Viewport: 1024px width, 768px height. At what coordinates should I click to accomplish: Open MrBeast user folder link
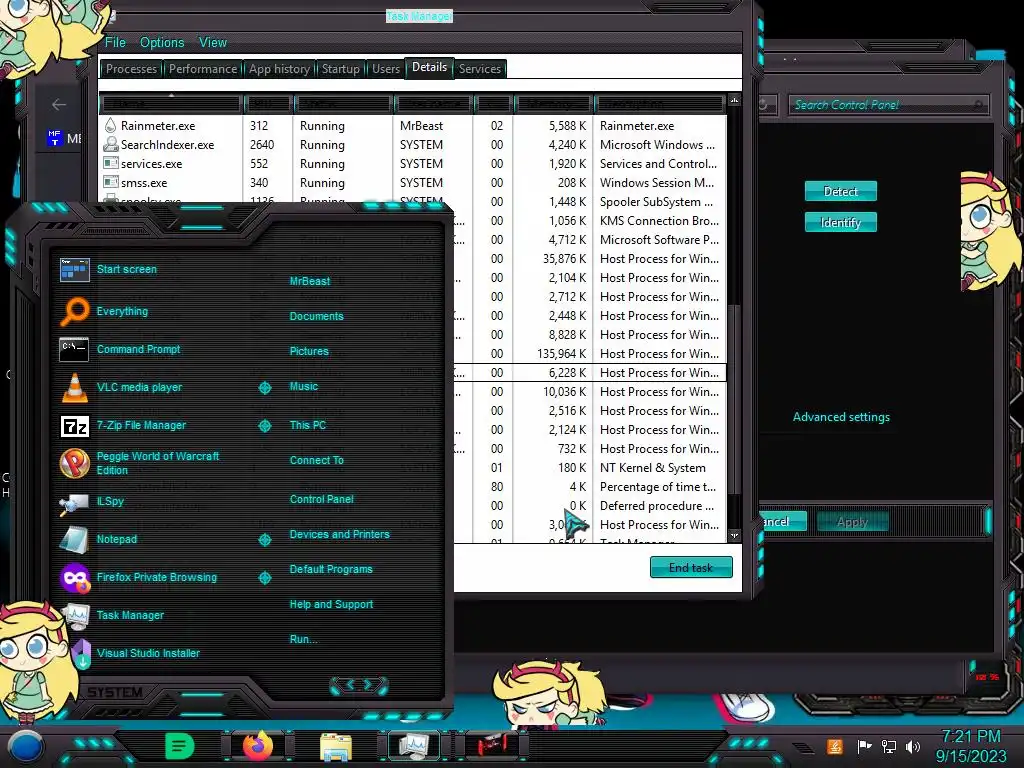(x=310, y=281)
